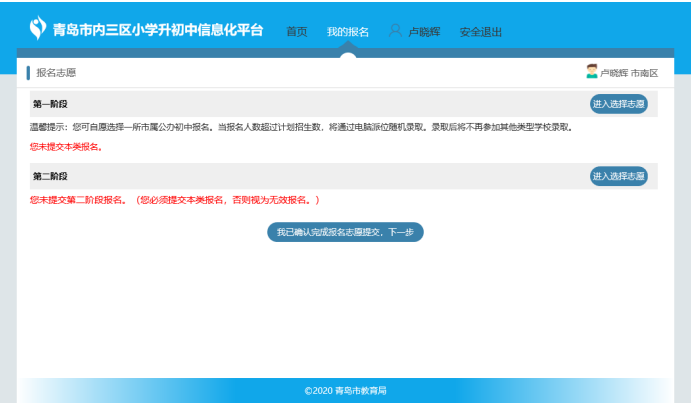This screenshot has height=408, width=691.
Task: Go to the 首页 navigation item
Action: tap(297, 32)
